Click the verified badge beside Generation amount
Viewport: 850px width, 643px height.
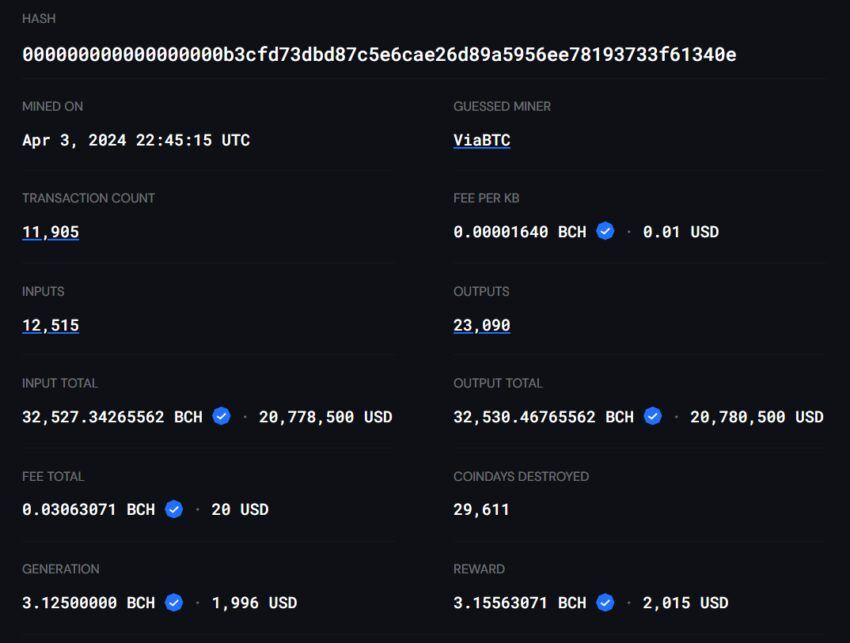pos(173,602)
